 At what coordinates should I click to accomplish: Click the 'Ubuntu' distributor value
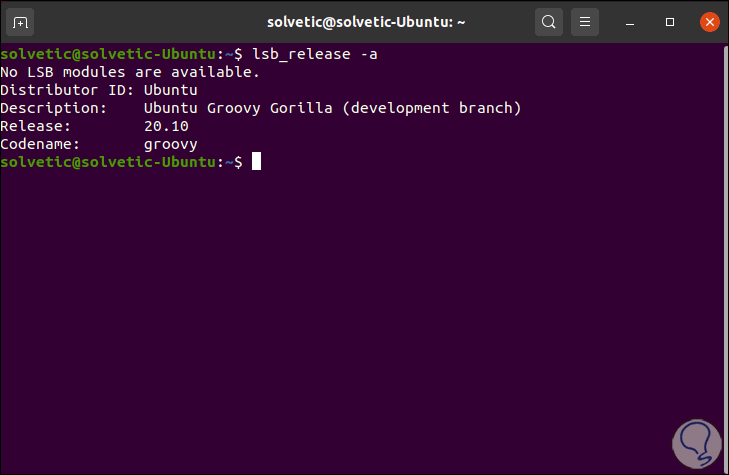click(171, 90)
